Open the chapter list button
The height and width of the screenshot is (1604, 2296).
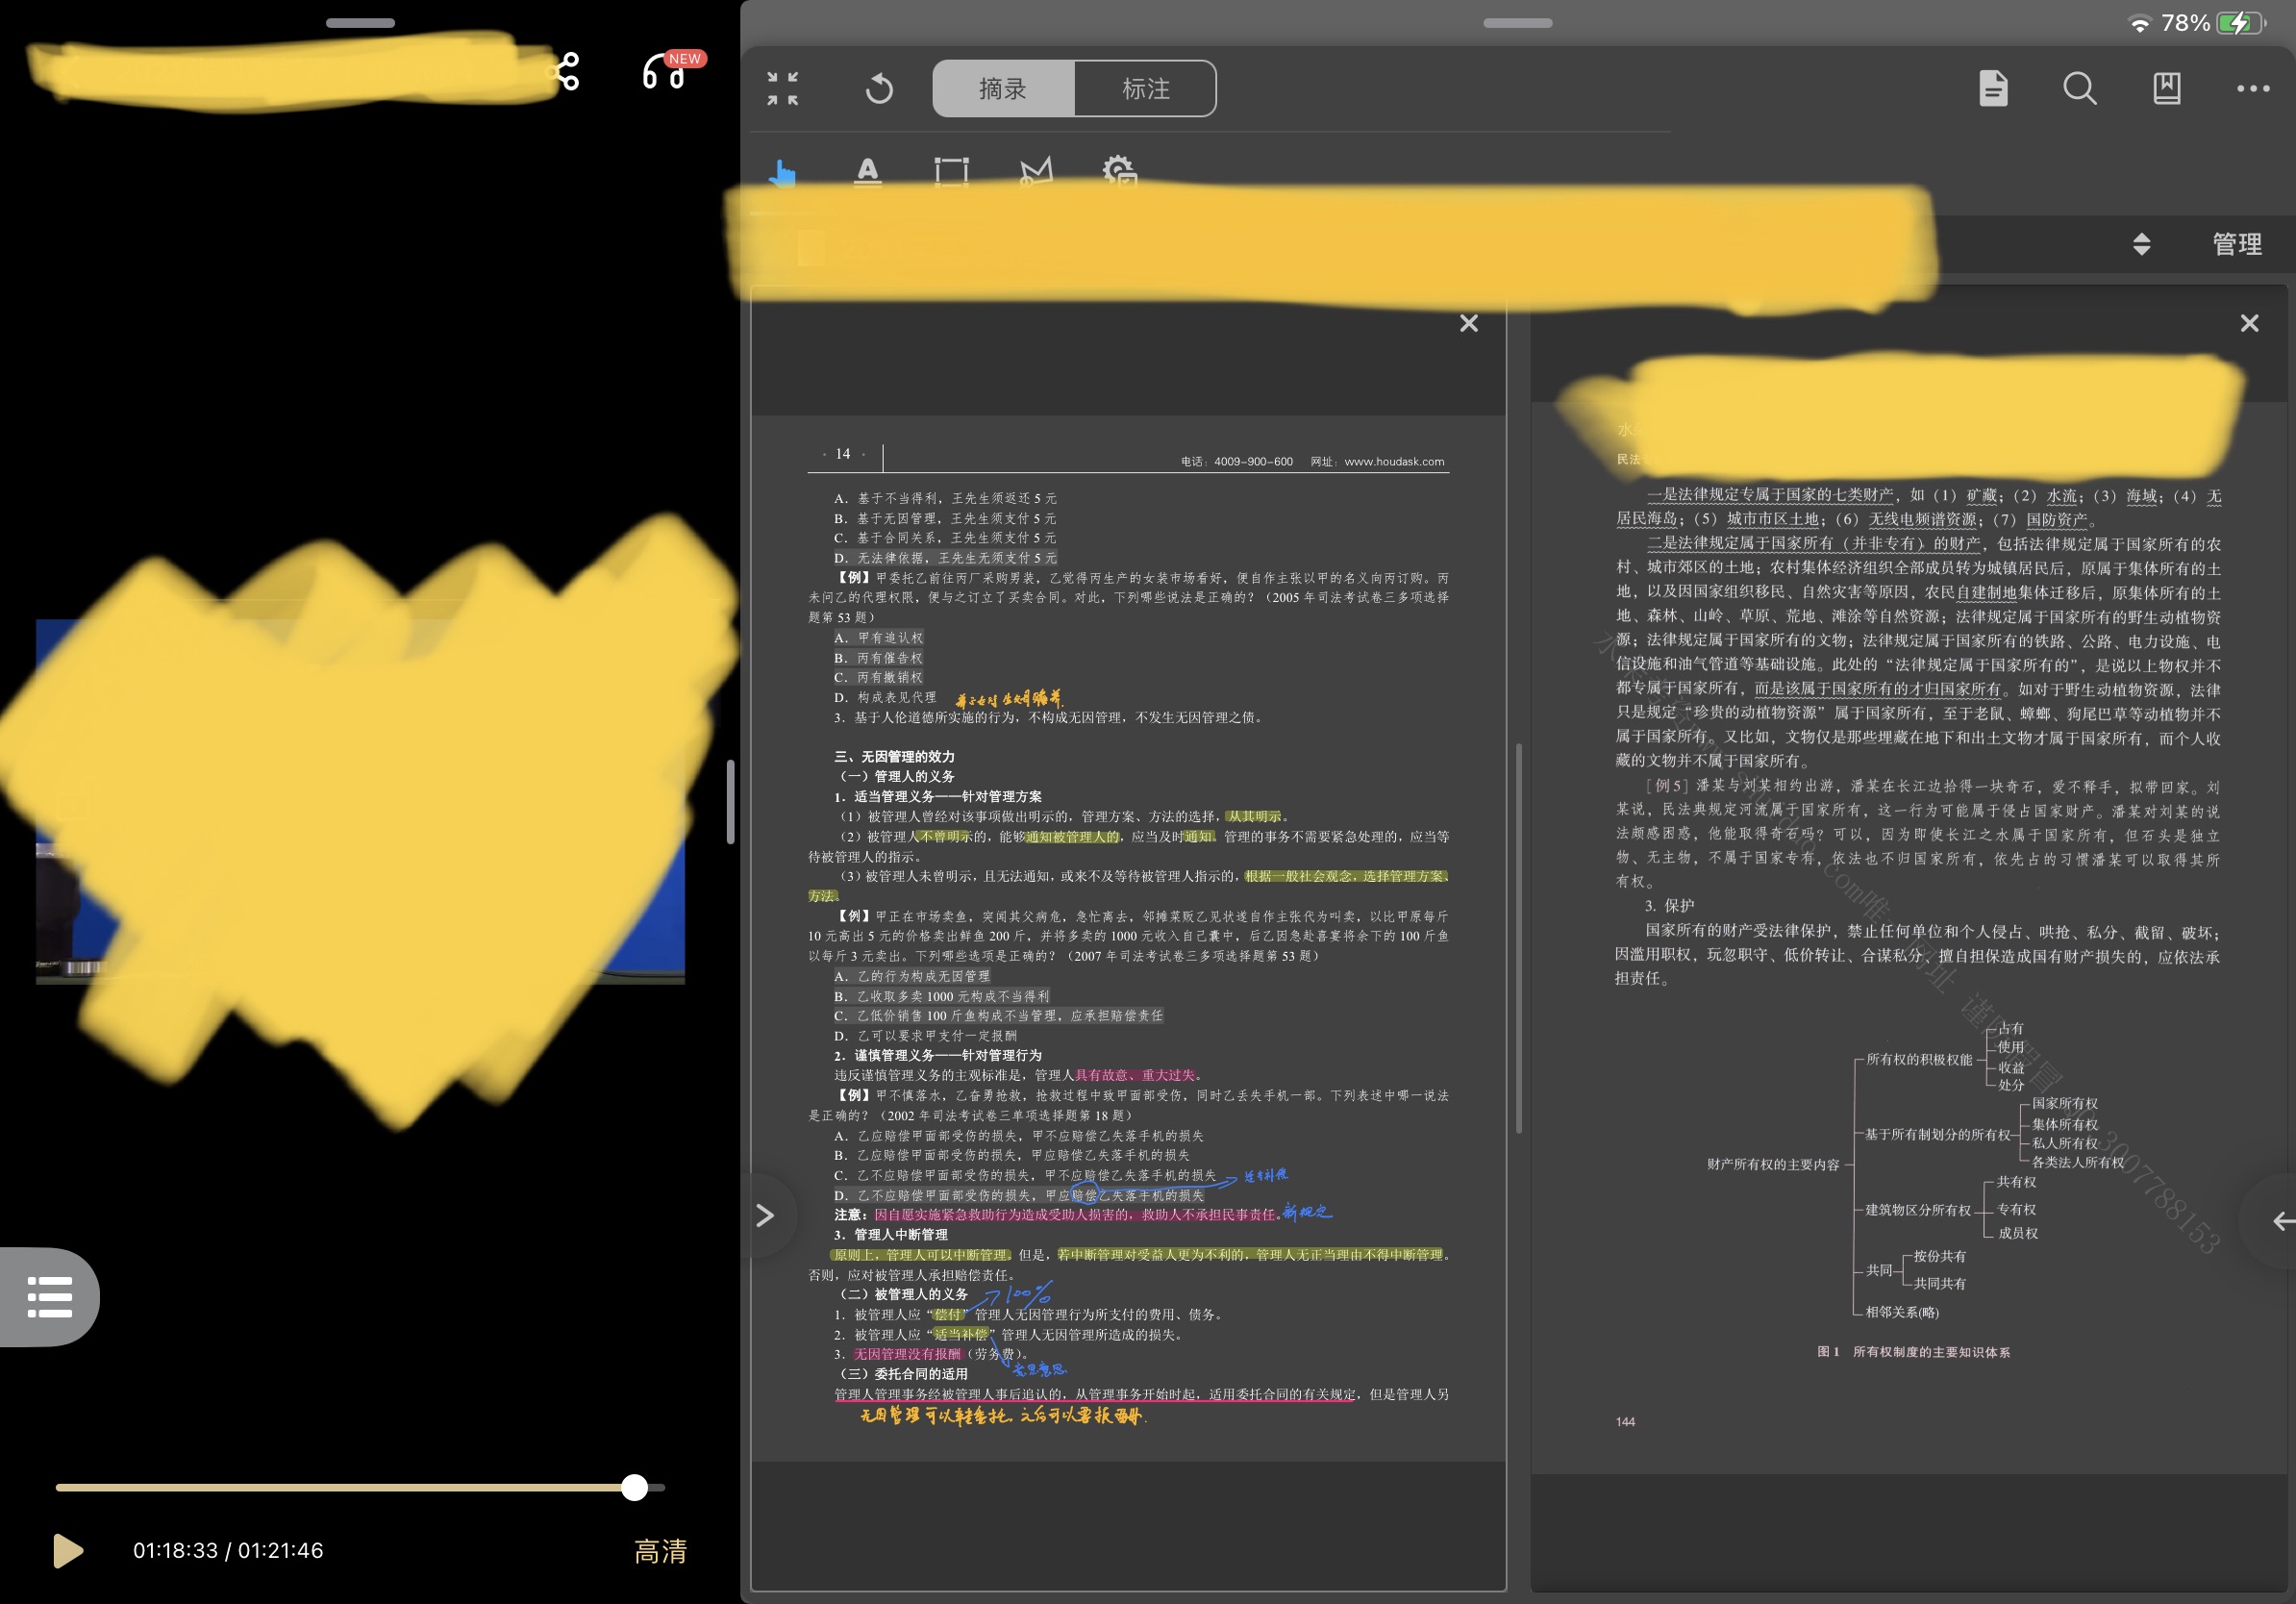[x=49, y=1296]
